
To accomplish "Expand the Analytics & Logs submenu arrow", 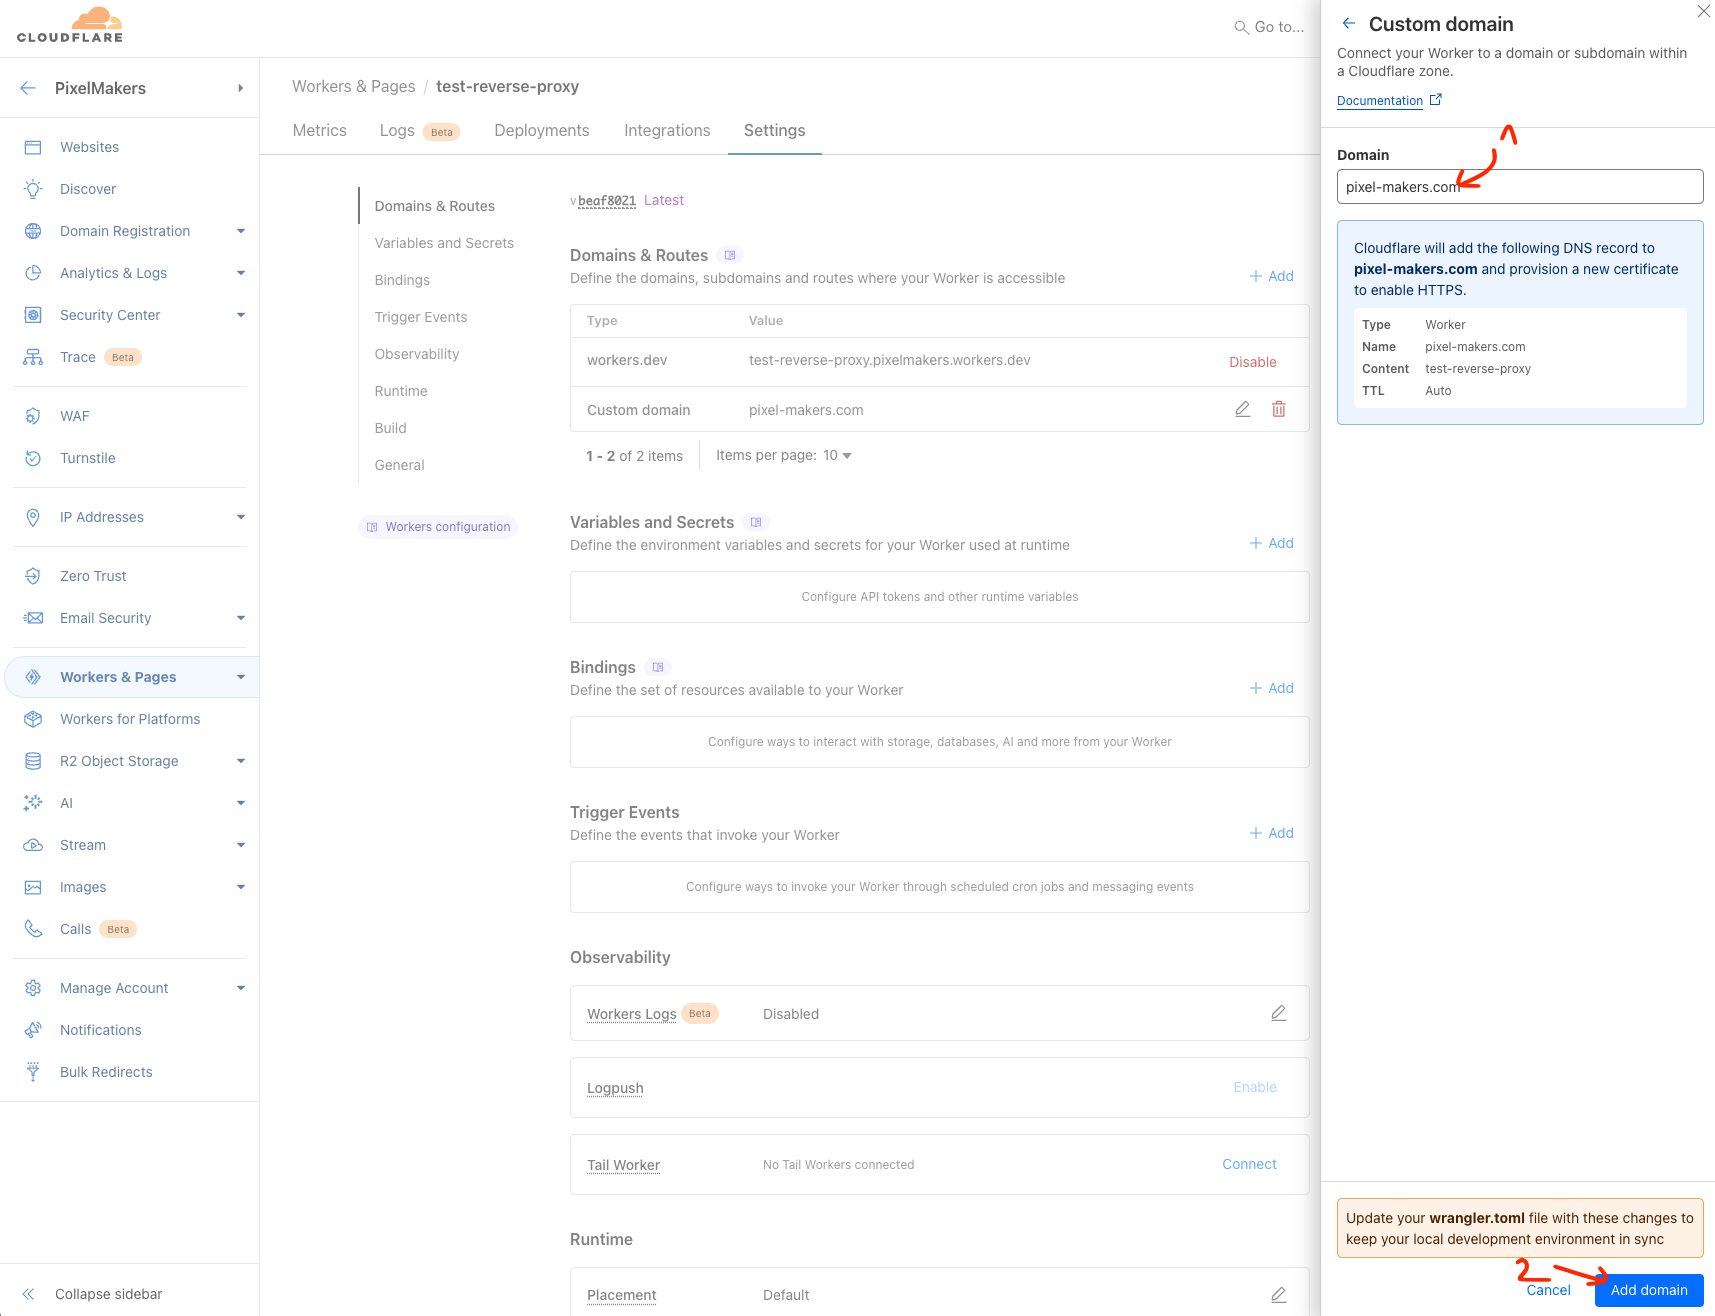I will 241,273.
